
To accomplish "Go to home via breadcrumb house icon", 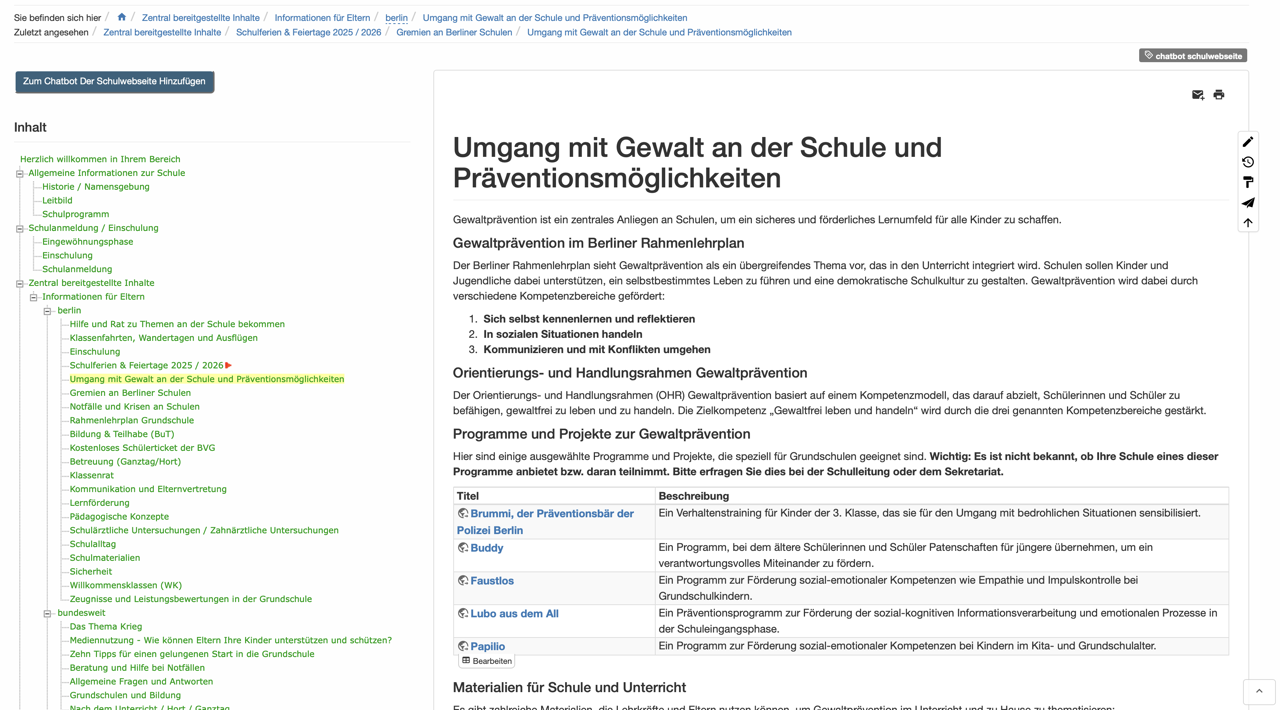I will (122, 17).
